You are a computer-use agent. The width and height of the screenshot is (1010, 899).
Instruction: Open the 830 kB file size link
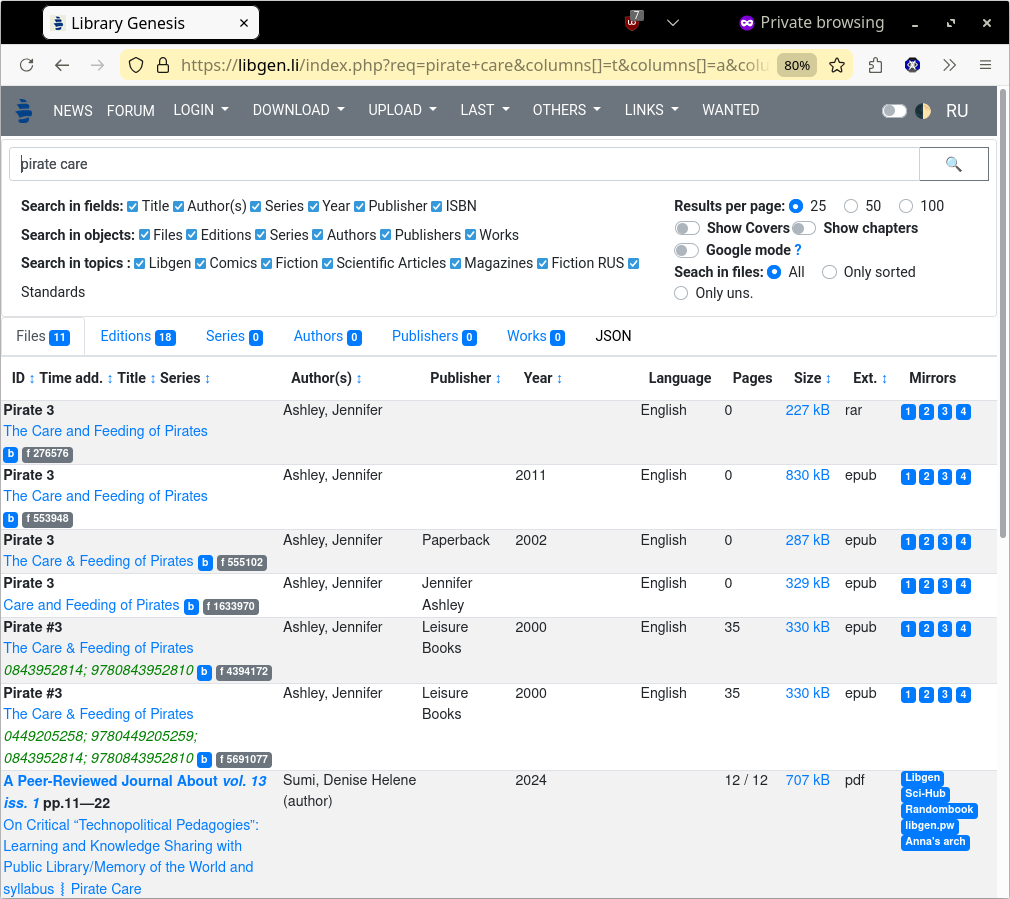pyautogui.click(x=807, y=475)
